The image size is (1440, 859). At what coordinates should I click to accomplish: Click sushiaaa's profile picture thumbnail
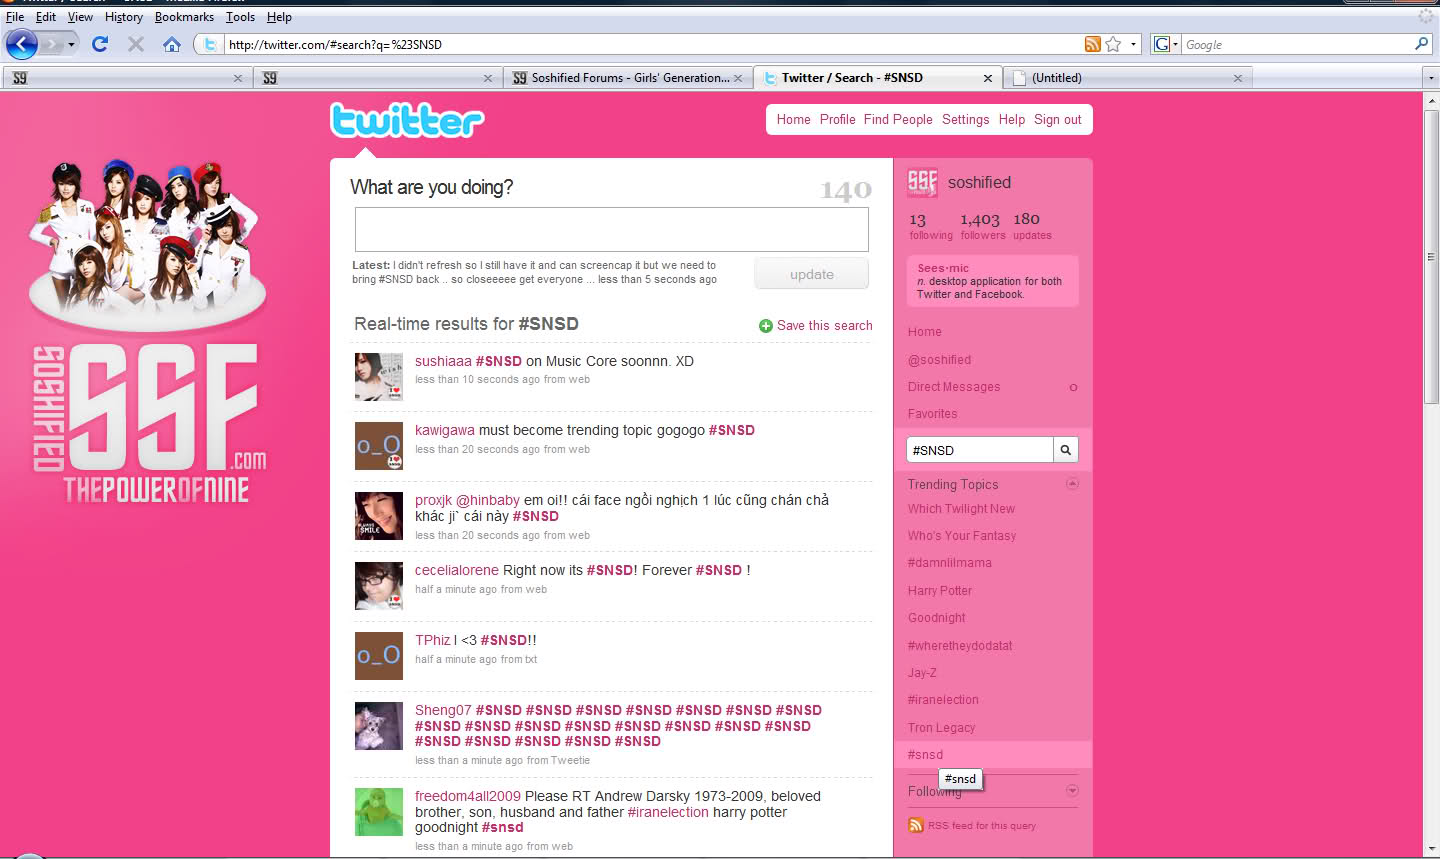[x=379, y=377]
